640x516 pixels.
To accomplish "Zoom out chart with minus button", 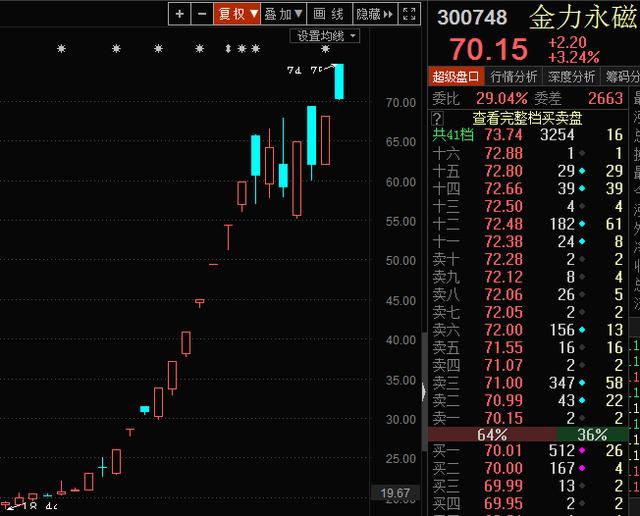I will click(x=202, y=14).
